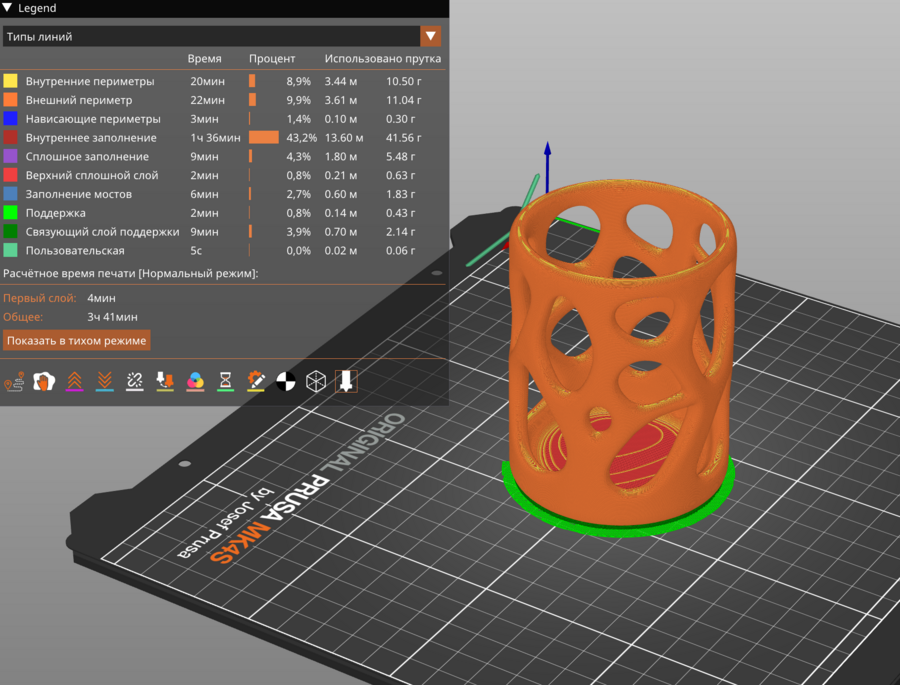900x685 pixels.
Task: Toggle visibility of Внутреннее заполнение row
Action: tap(90, 138)
